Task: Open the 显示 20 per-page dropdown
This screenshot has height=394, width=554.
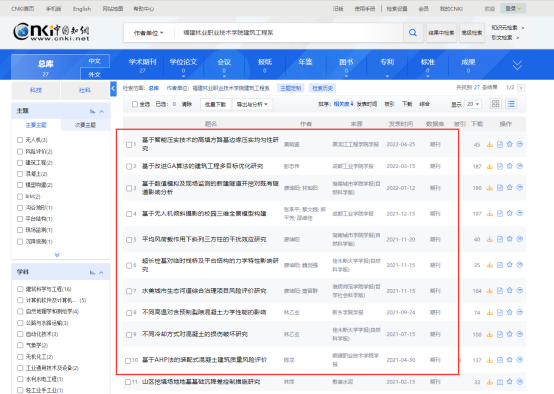Action: (x=473, y=104)
